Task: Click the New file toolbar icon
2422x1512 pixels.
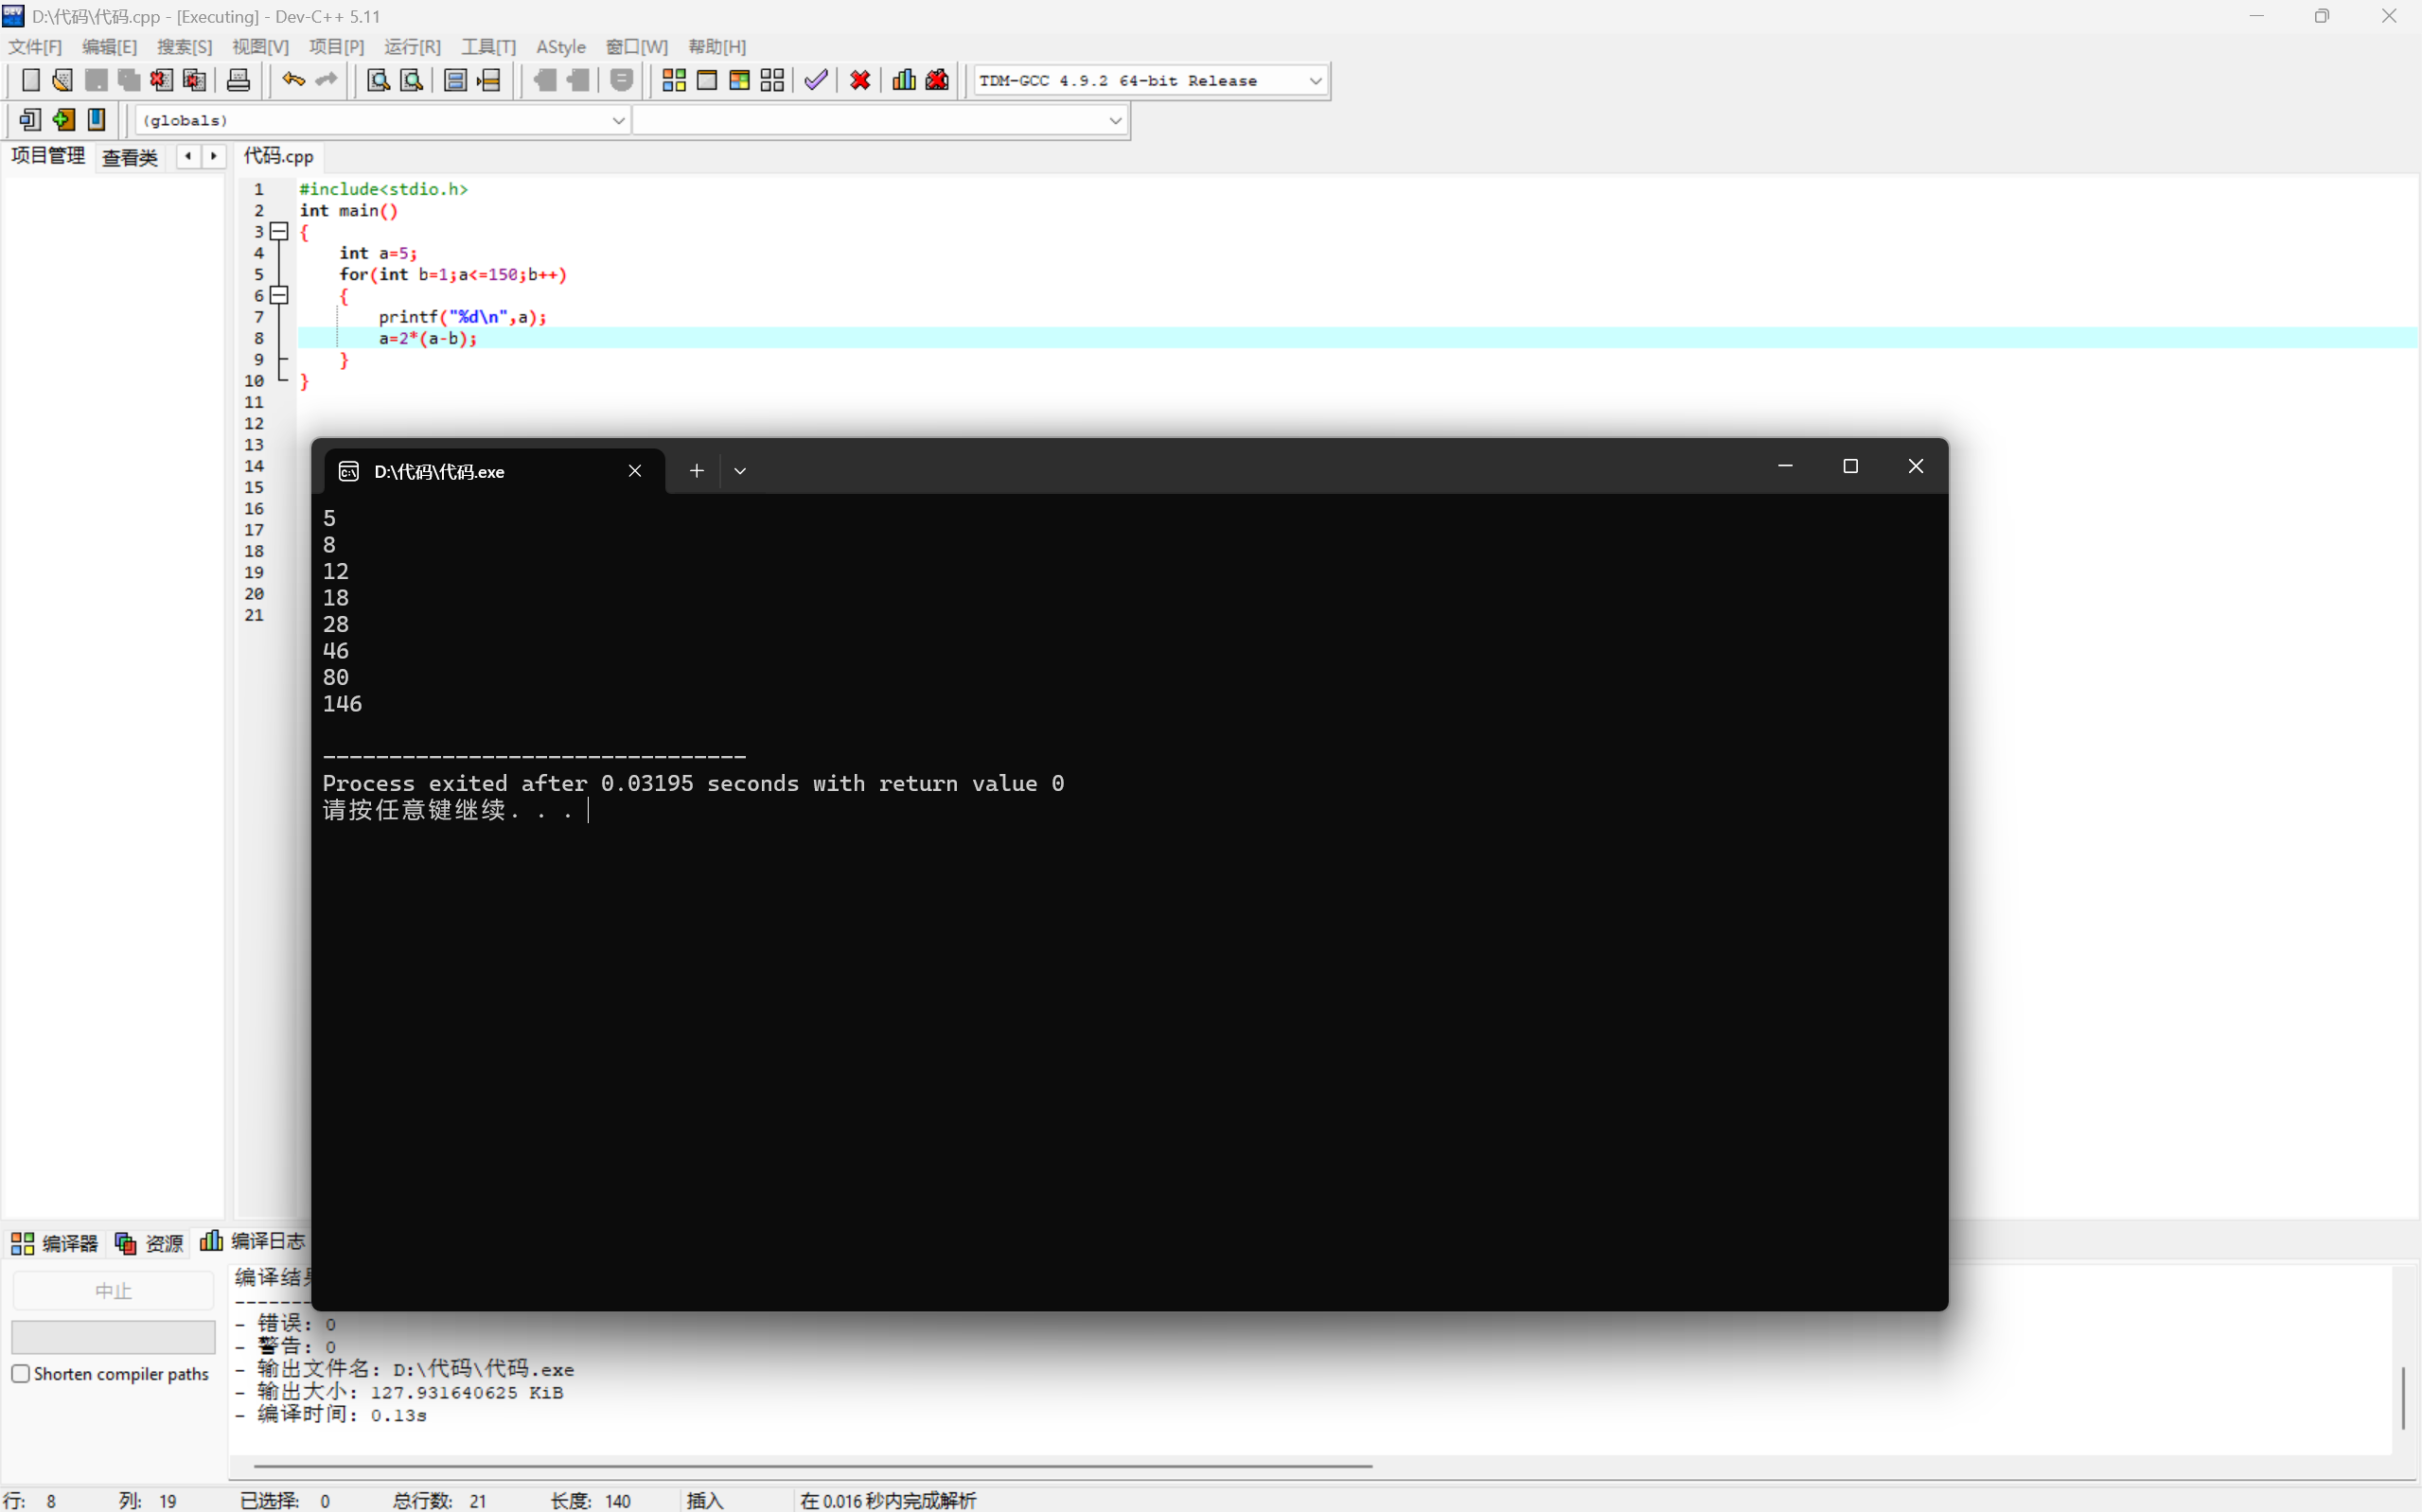Action: click(x=30, y=80)
